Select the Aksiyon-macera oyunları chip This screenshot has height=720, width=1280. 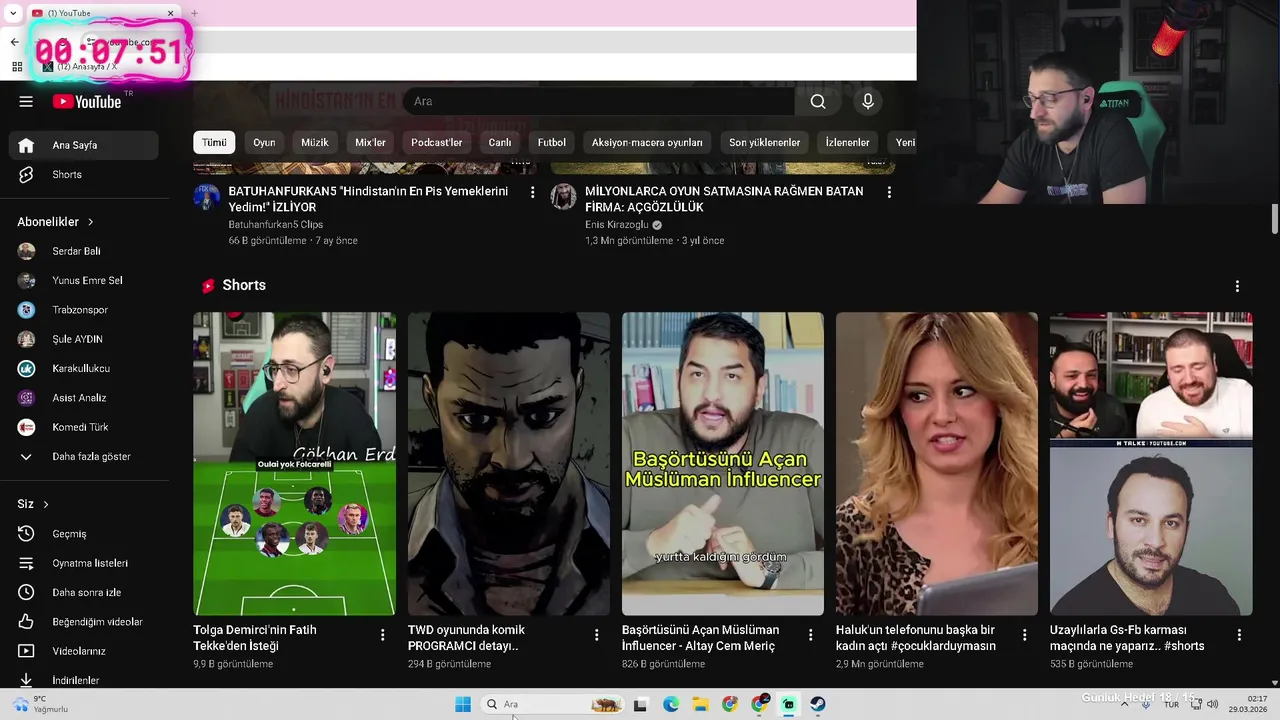[647, 142]
